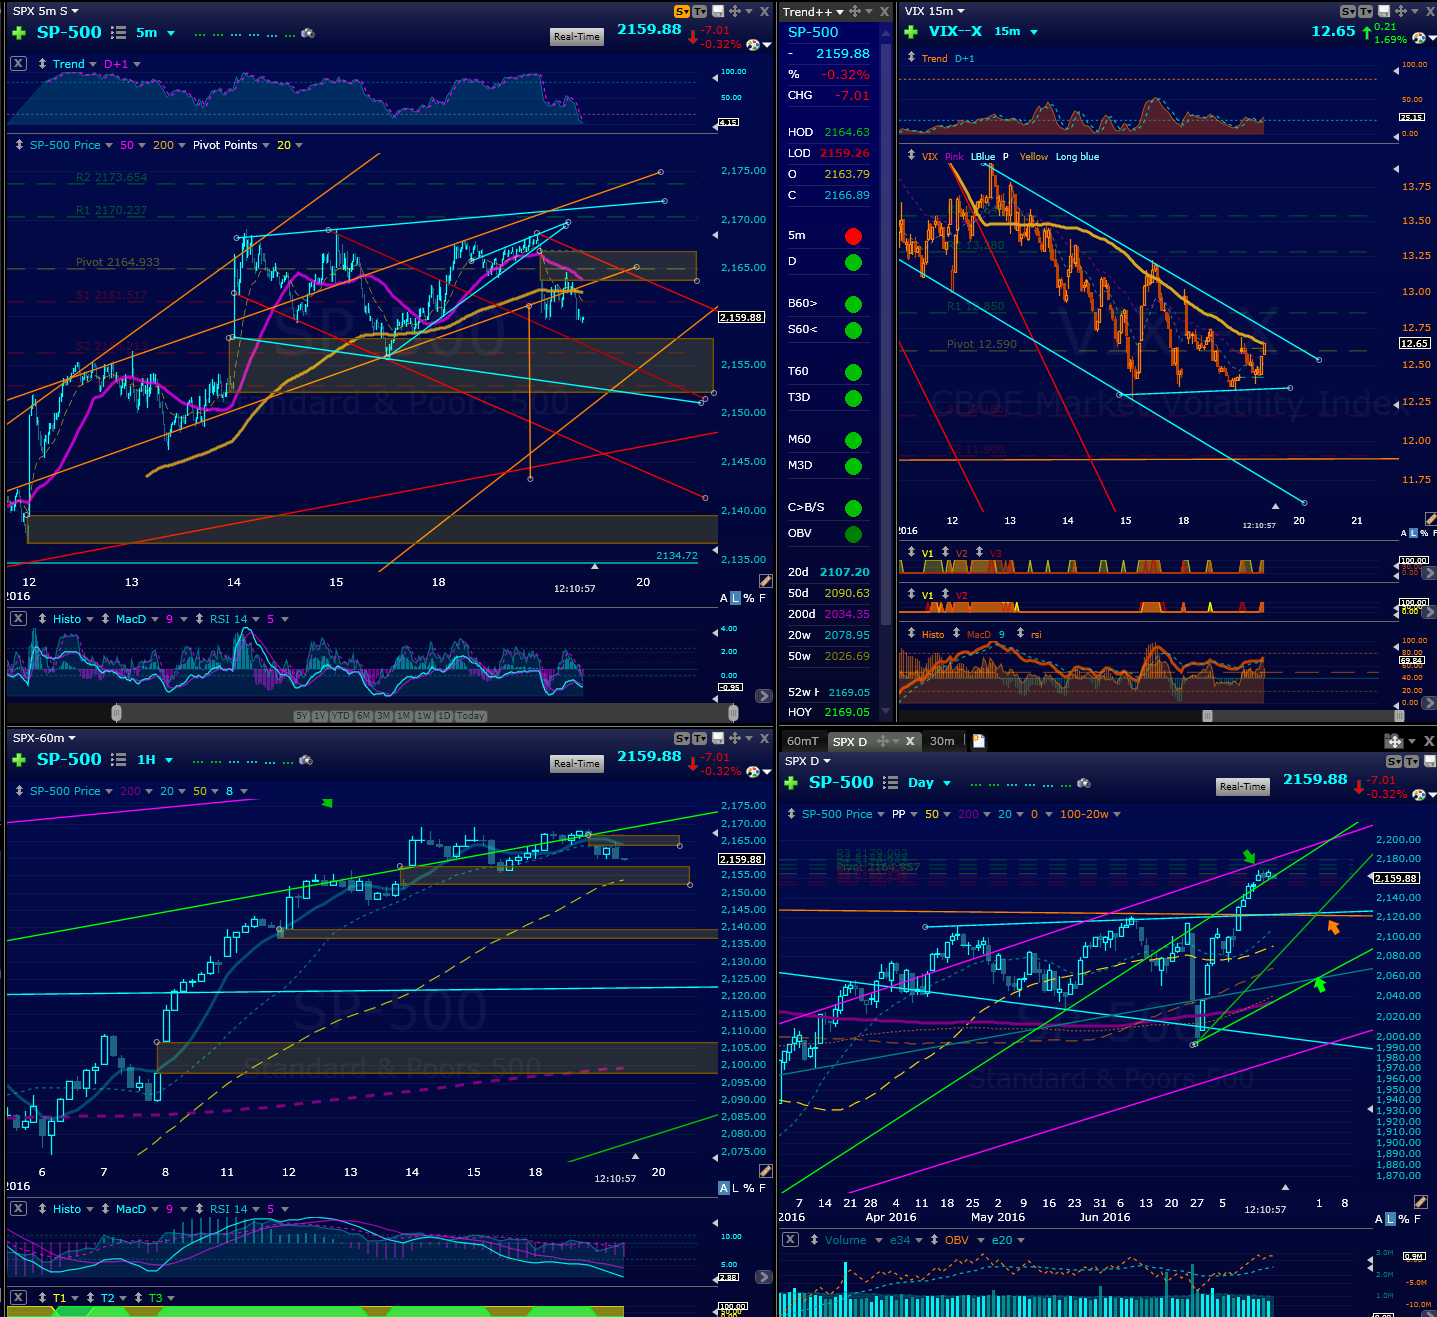Click the left handle of SPX 5m range slider
This screenshot has width=1437, height=1317.
[116, 713]
